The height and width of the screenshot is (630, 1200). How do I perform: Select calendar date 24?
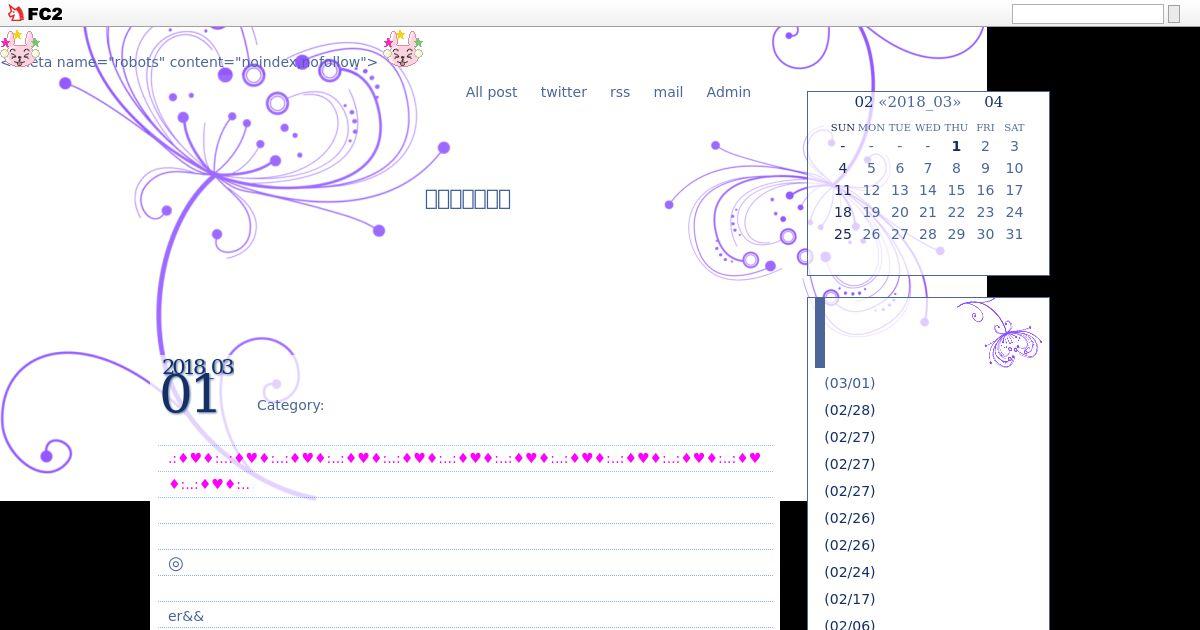tap(1014, 212)
